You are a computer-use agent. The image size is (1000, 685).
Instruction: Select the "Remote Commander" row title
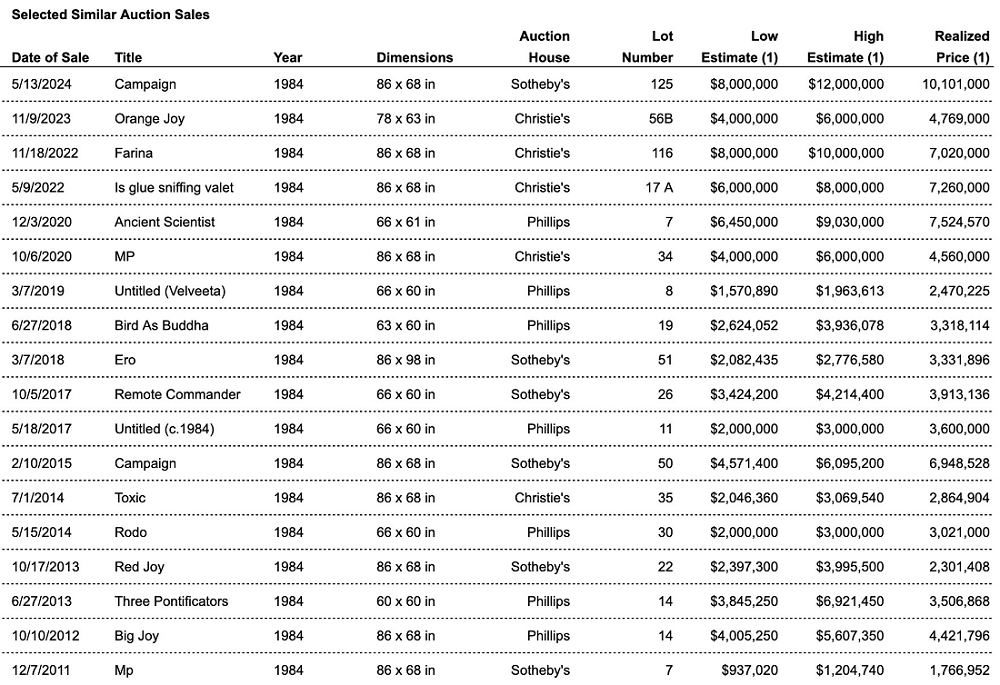click(177, 394)
